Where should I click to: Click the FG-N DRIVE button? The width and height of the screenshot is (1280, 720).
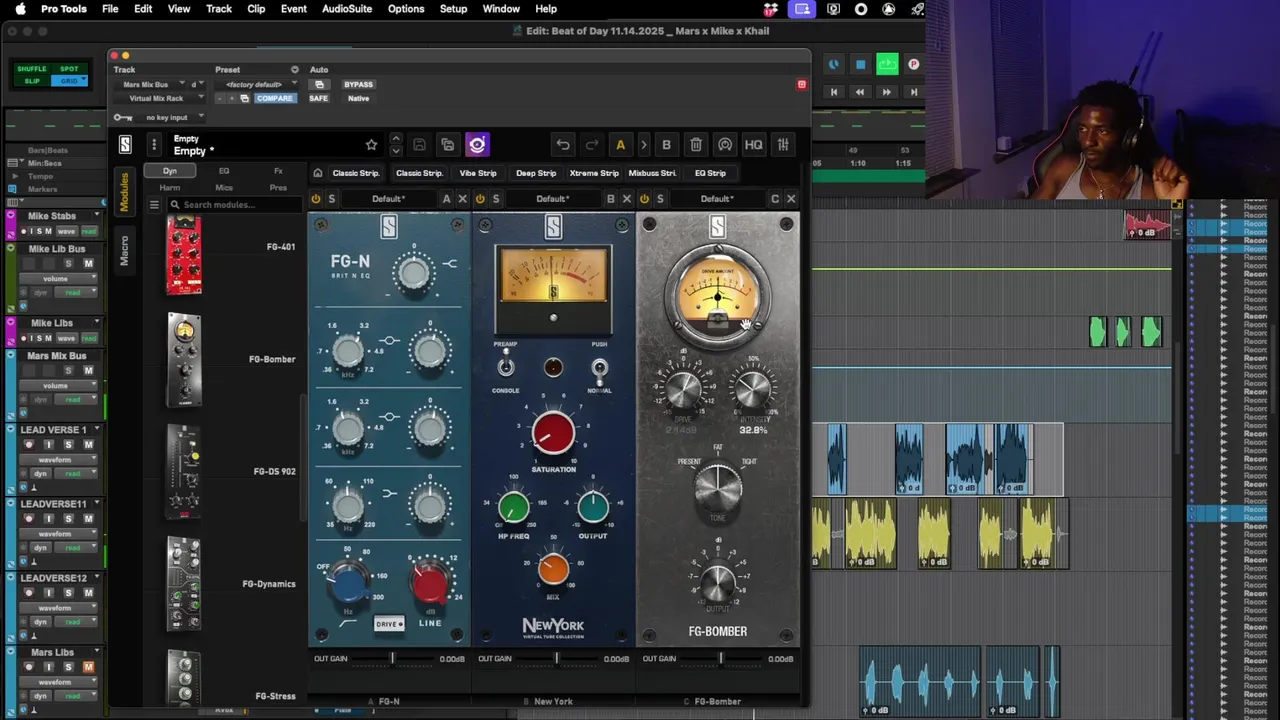point(389,623)
